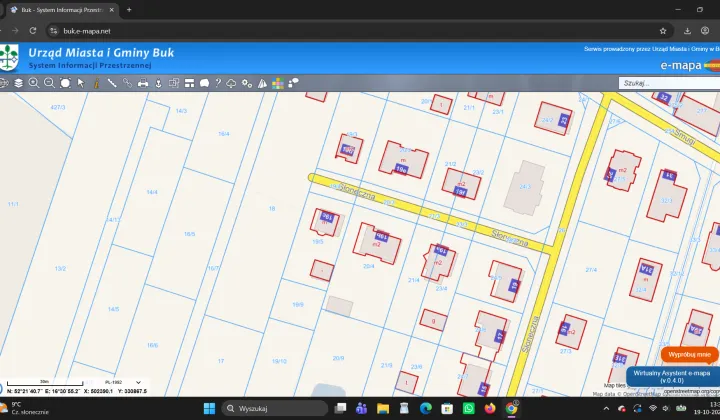Click the parcel label 24/3
Screen dimensions: 720x420
coord(524,187)
